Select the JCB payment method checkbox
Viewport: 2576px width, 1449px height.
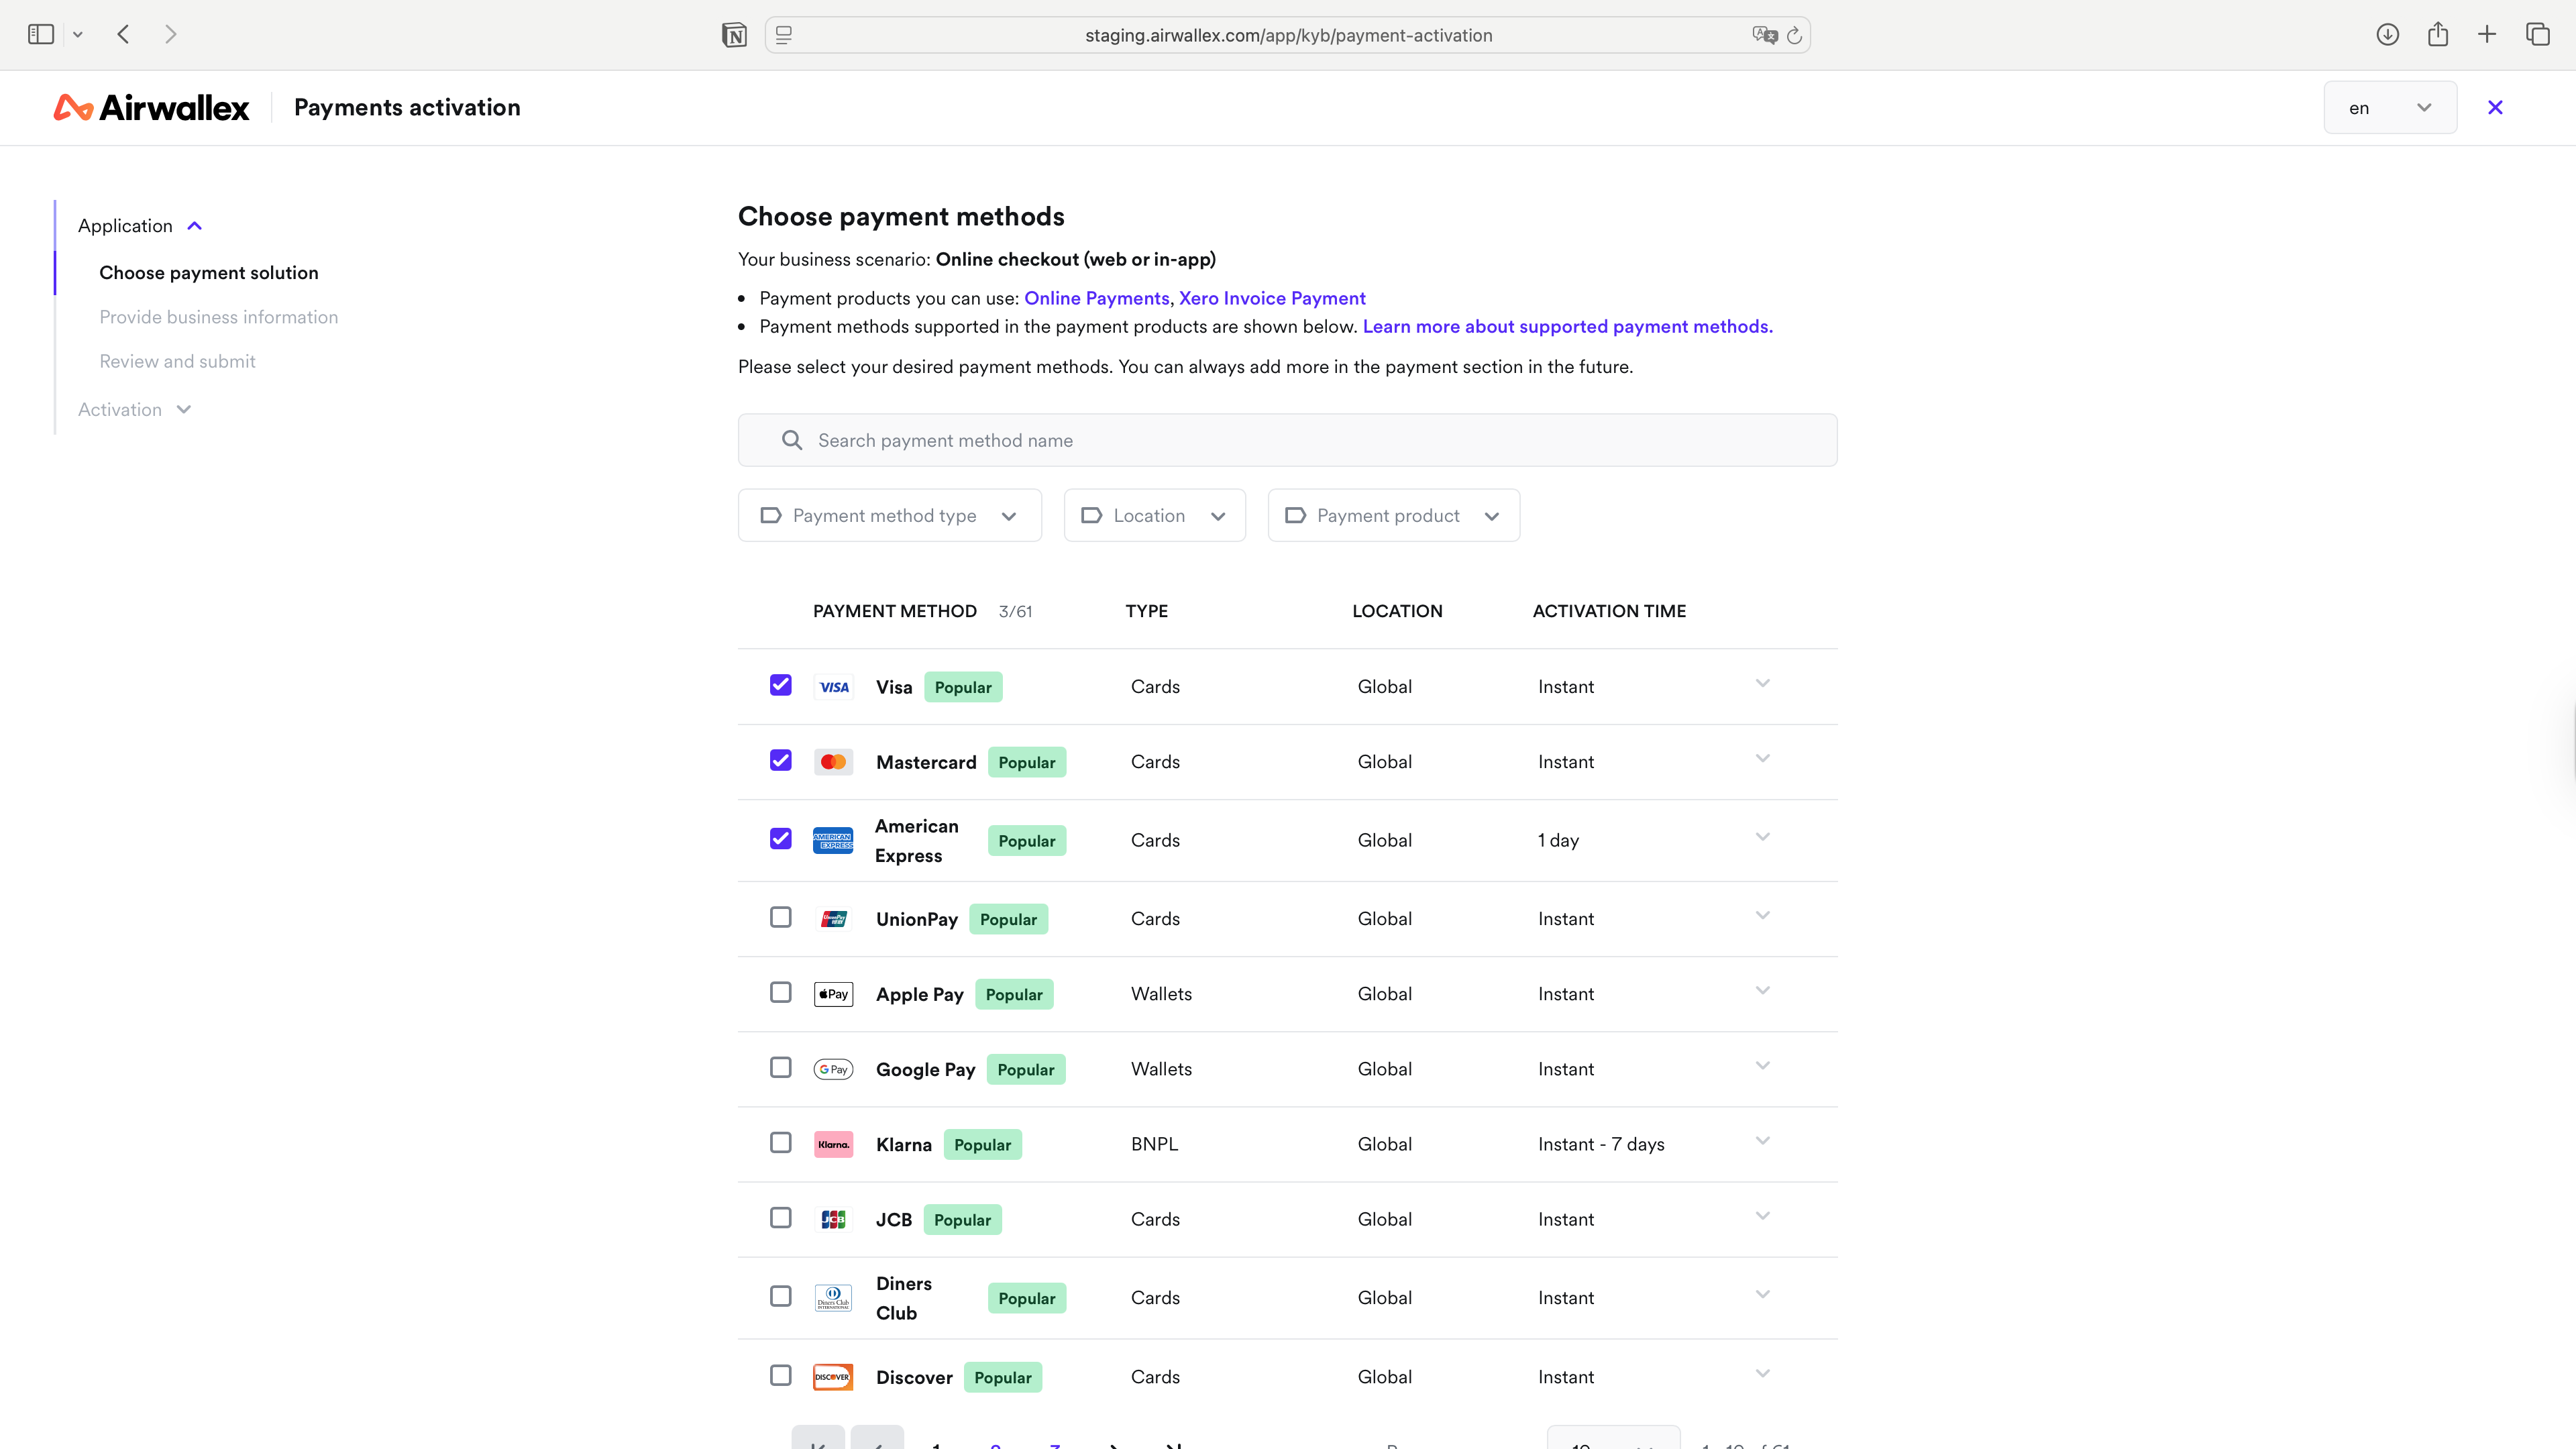780,1218
